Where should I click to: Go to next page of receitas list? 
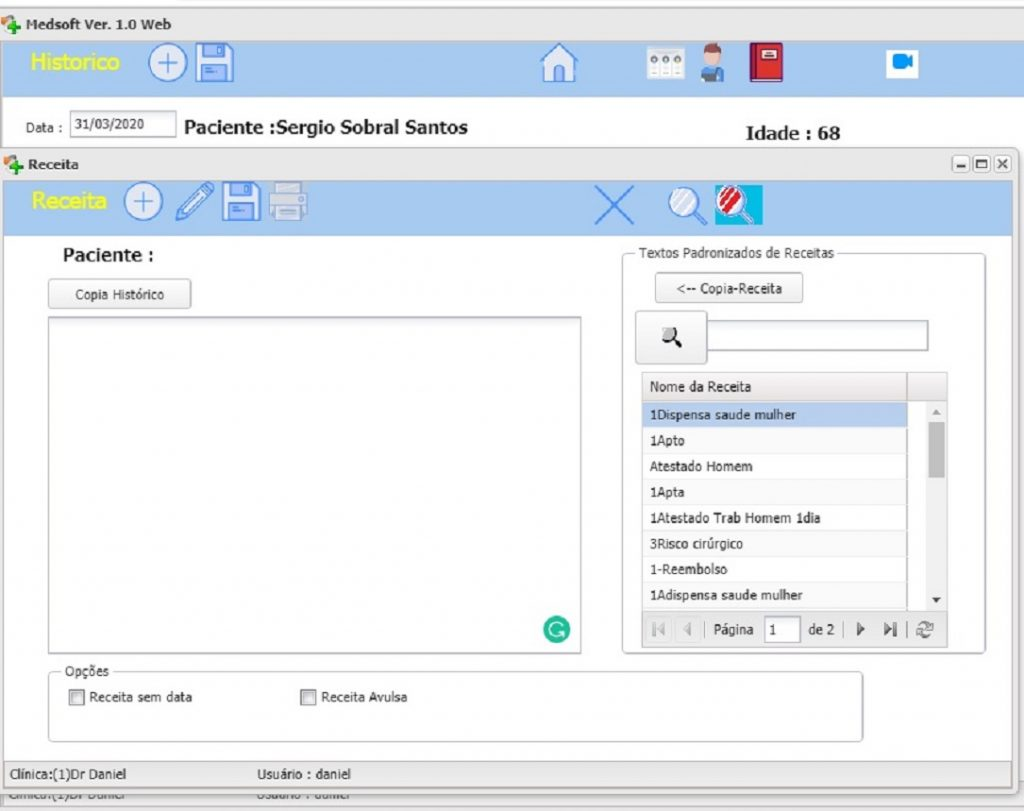point(860,630)
